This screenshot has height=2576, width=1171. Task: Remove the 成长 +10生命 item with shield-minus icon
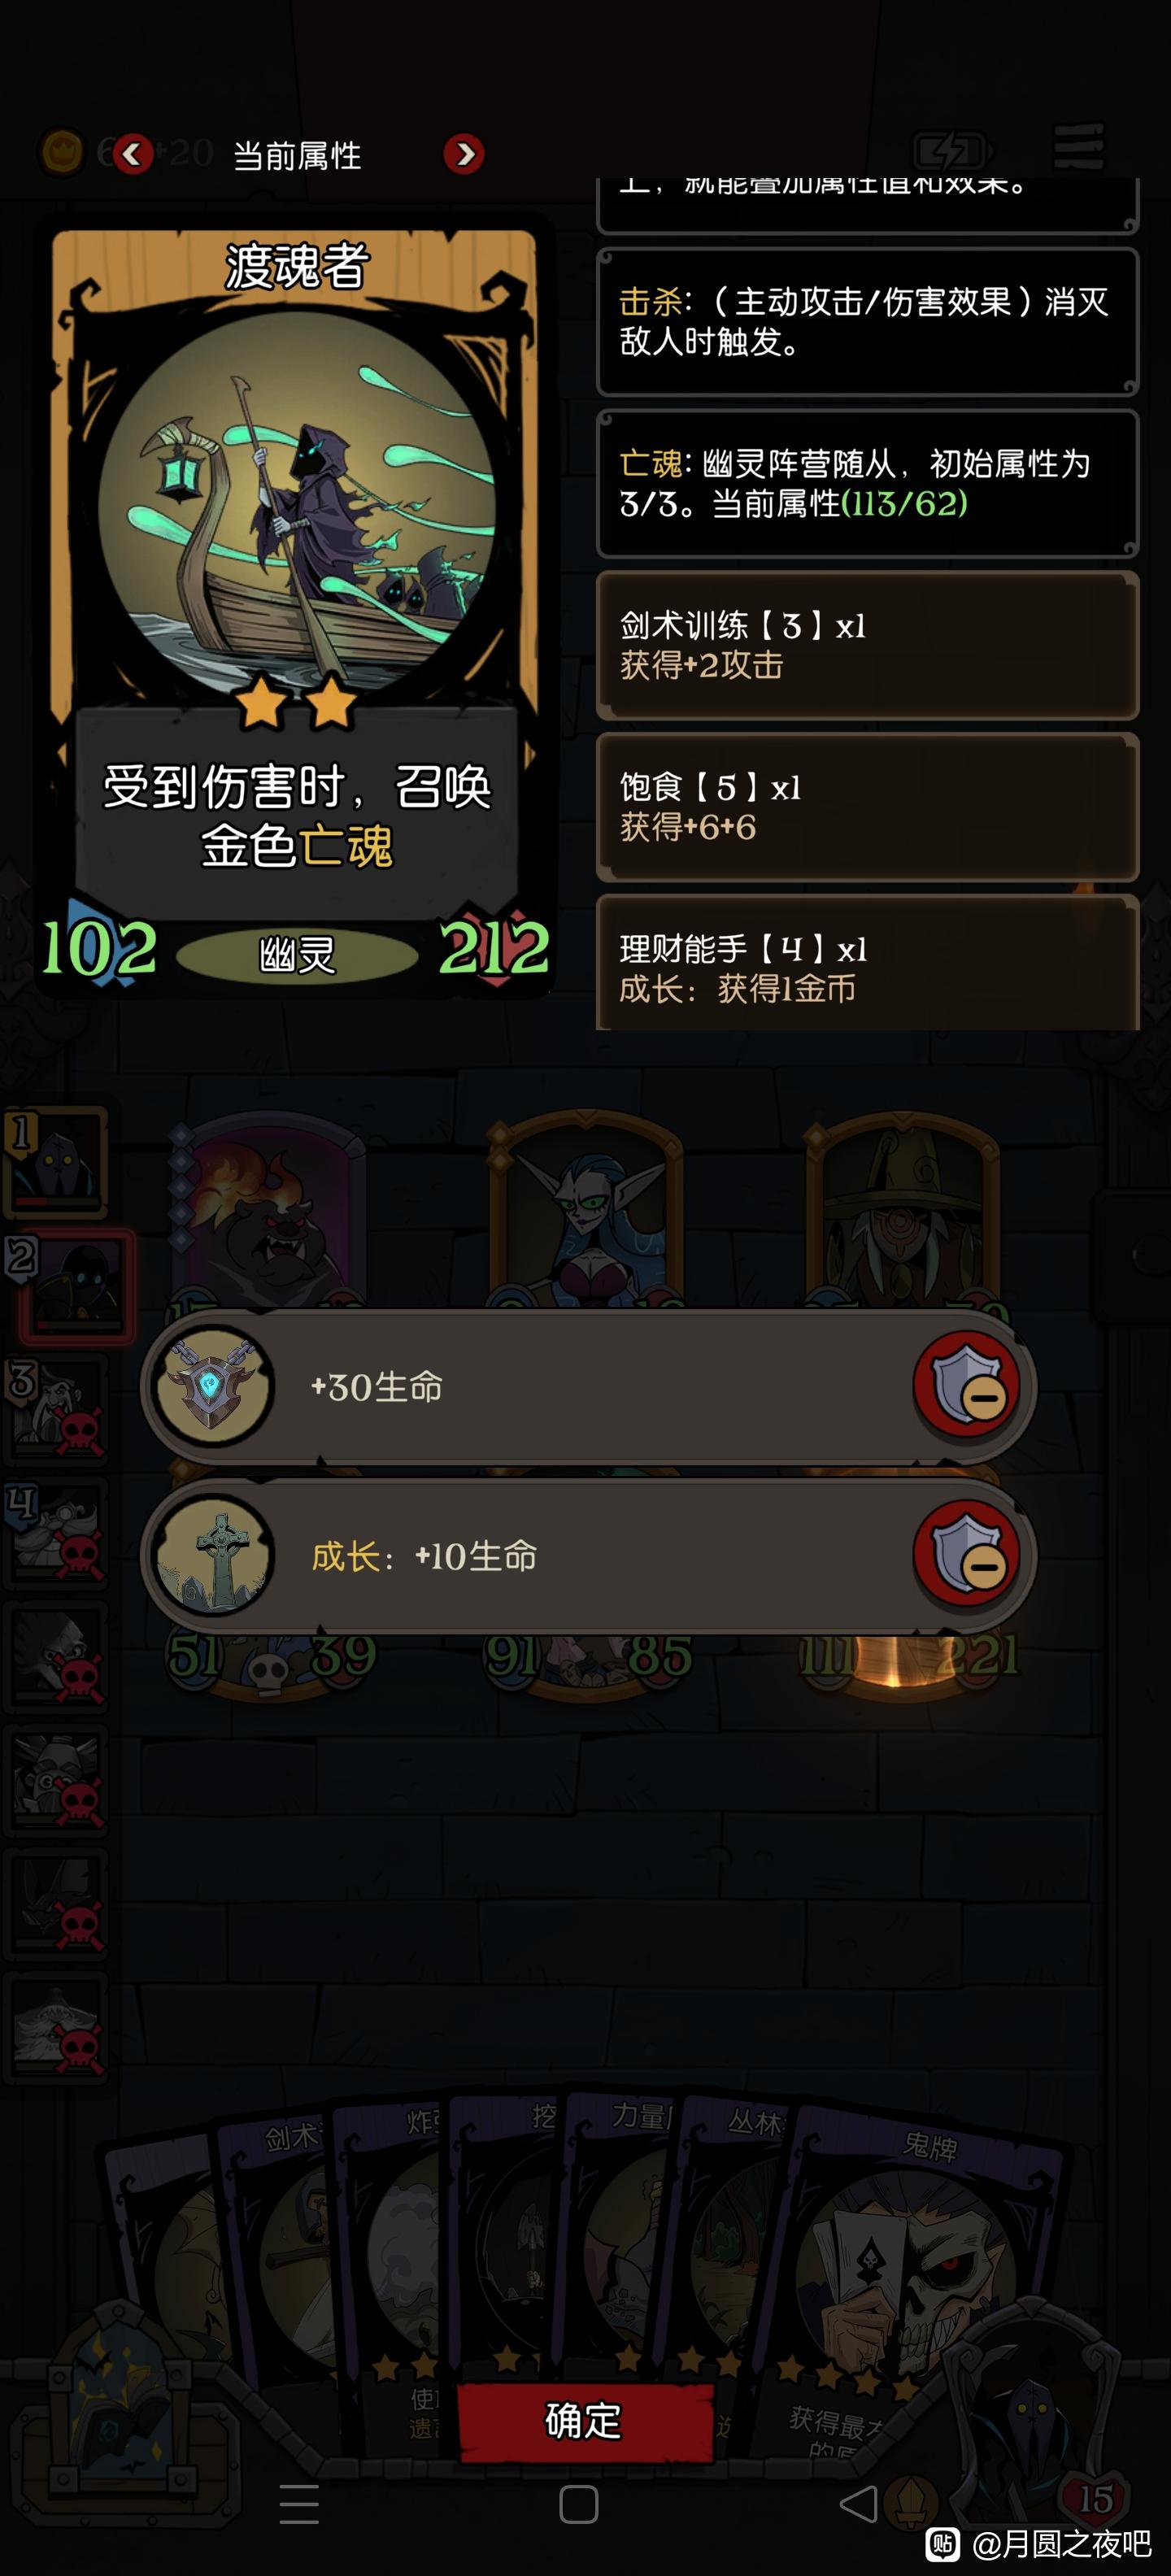pyautogui.click(x=967, y=1554)
